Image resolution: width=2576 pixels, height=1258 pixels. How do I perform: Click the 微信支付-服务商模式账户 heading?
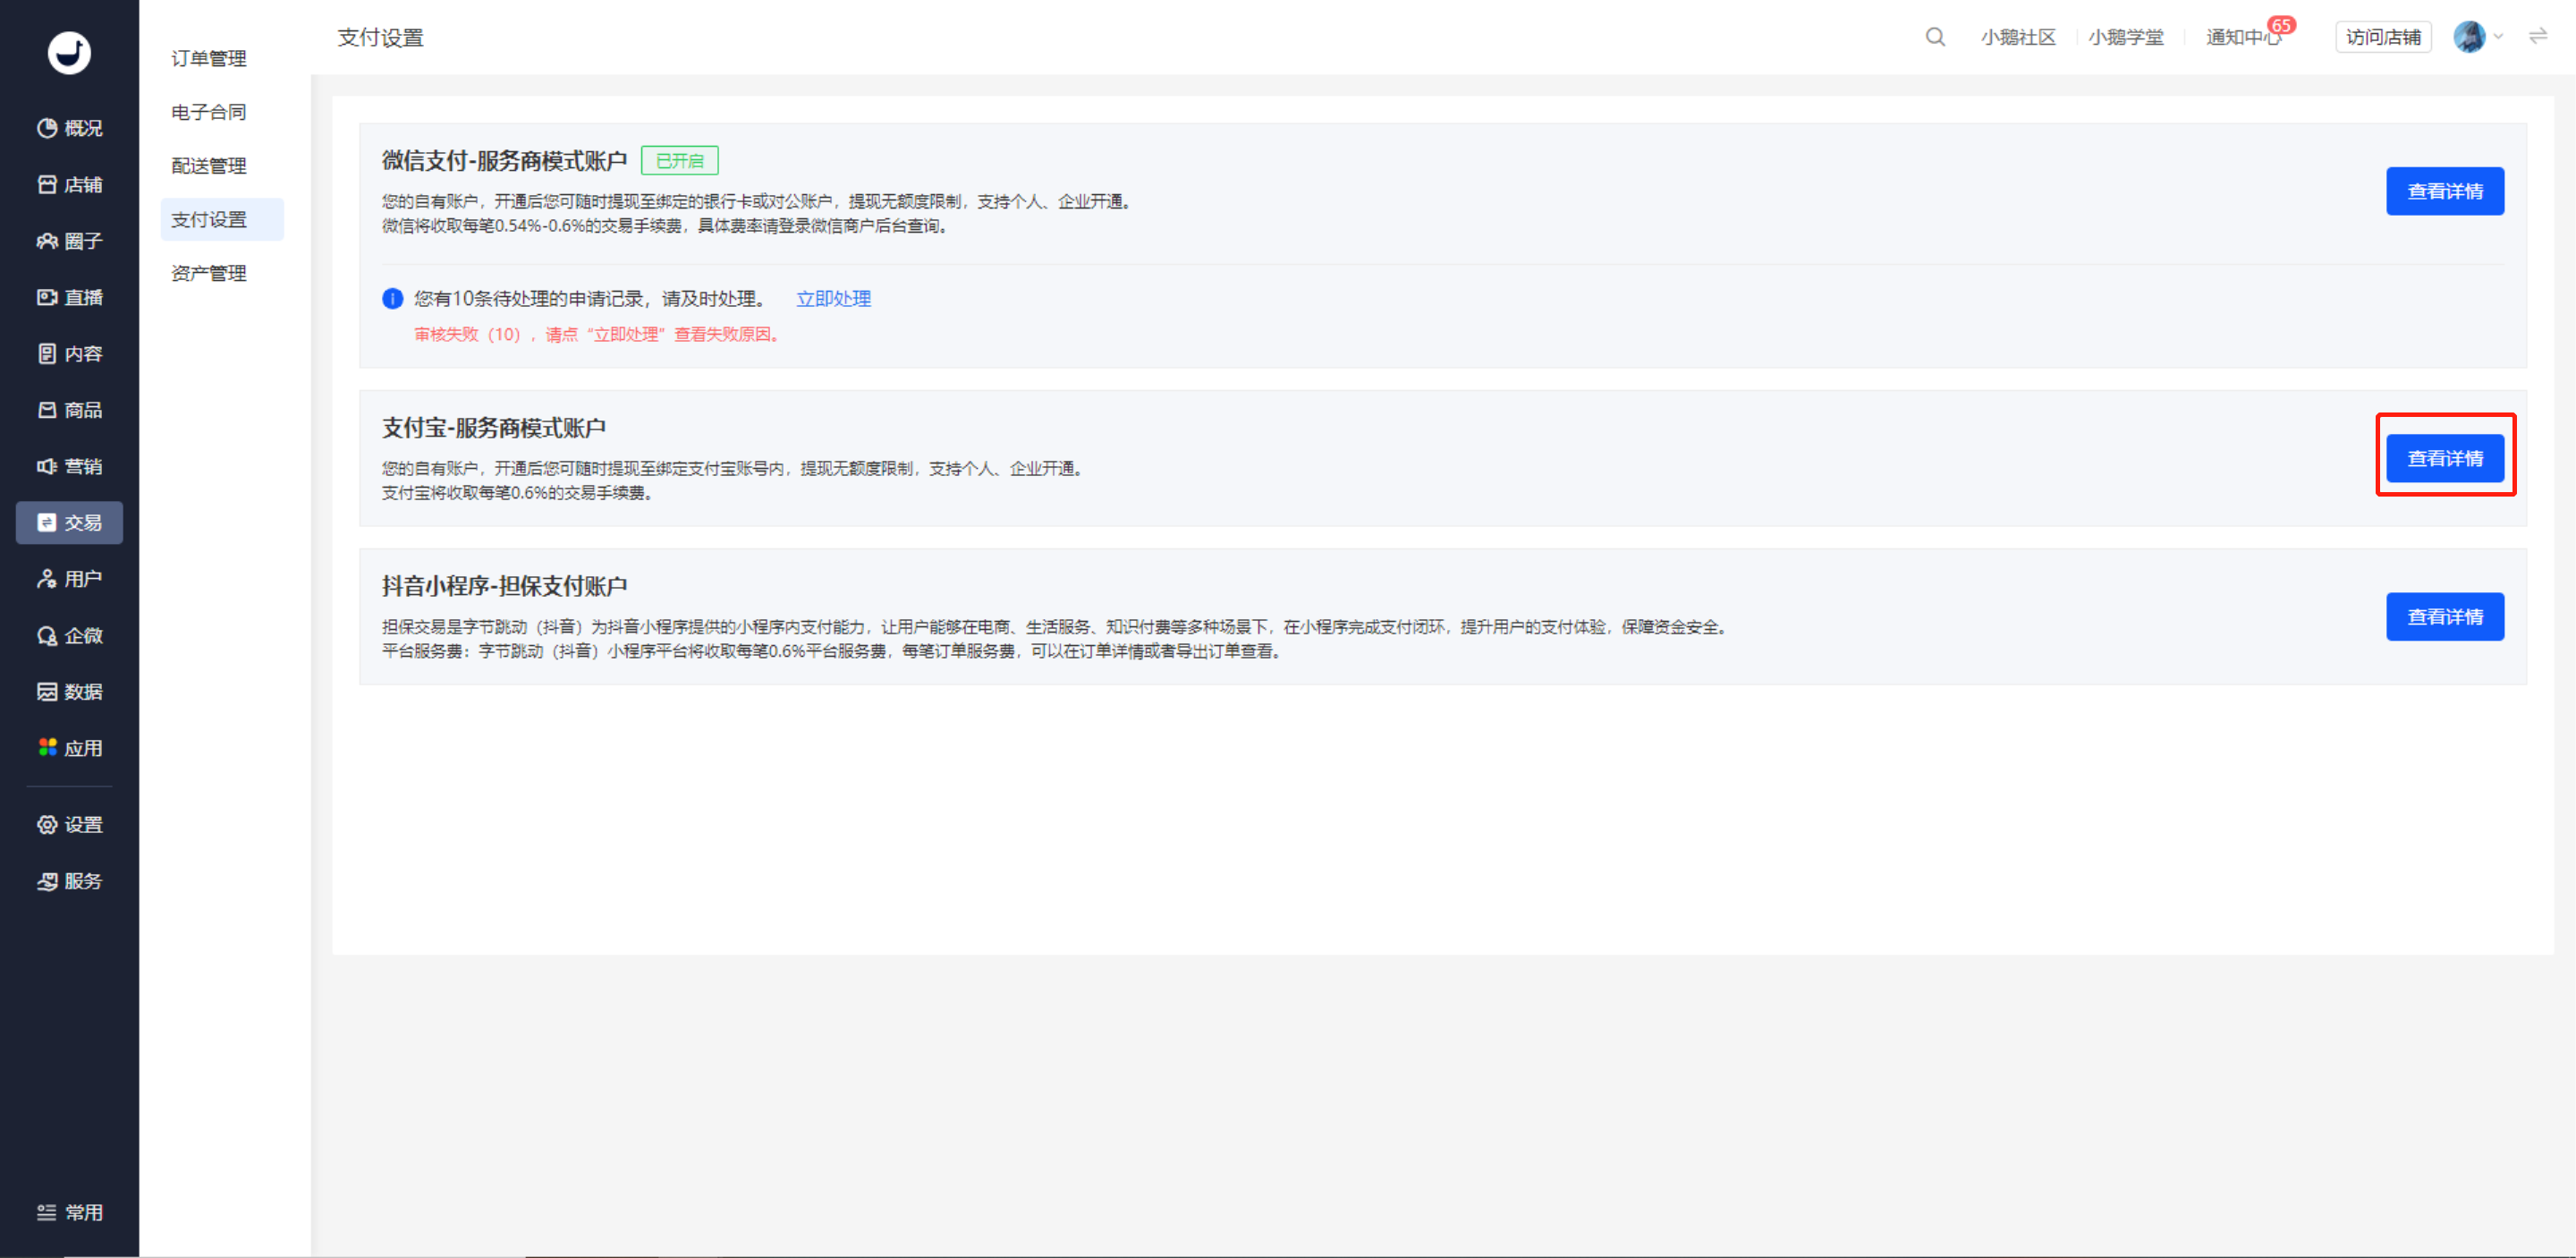point(504,160)
